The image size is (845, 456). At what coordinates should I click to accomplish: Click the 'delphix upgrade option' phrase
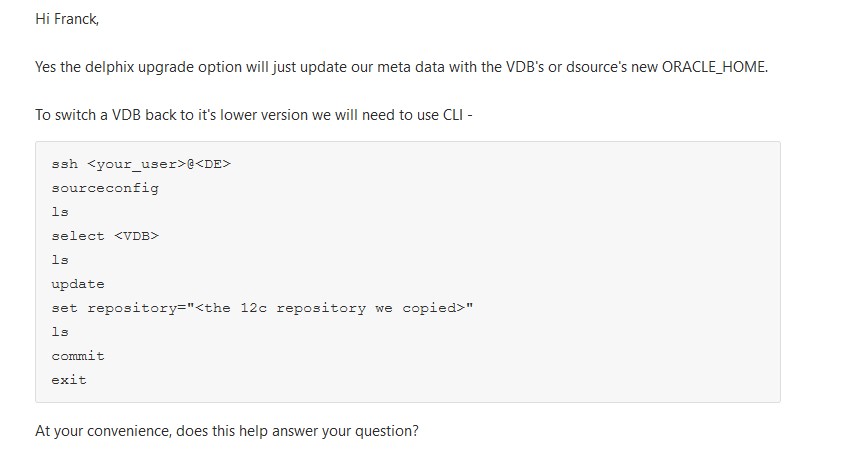pyautogui.click(x=164, y=67)
